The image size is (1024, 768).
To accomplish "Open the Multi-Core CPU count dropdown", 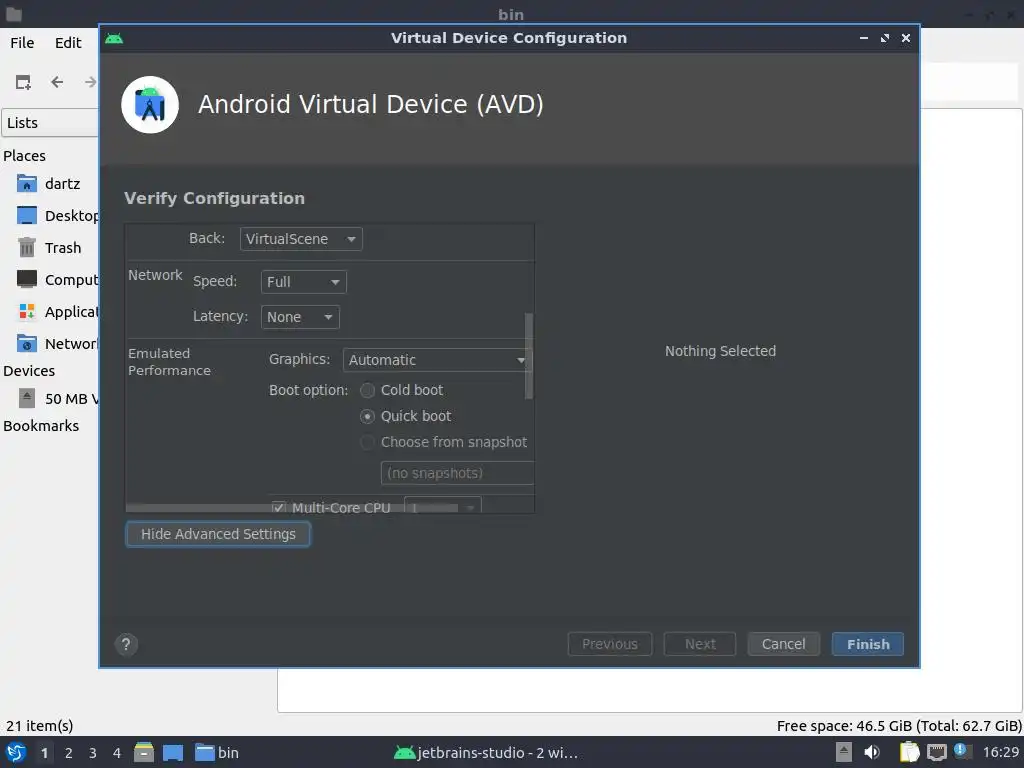I will (443, 505).
